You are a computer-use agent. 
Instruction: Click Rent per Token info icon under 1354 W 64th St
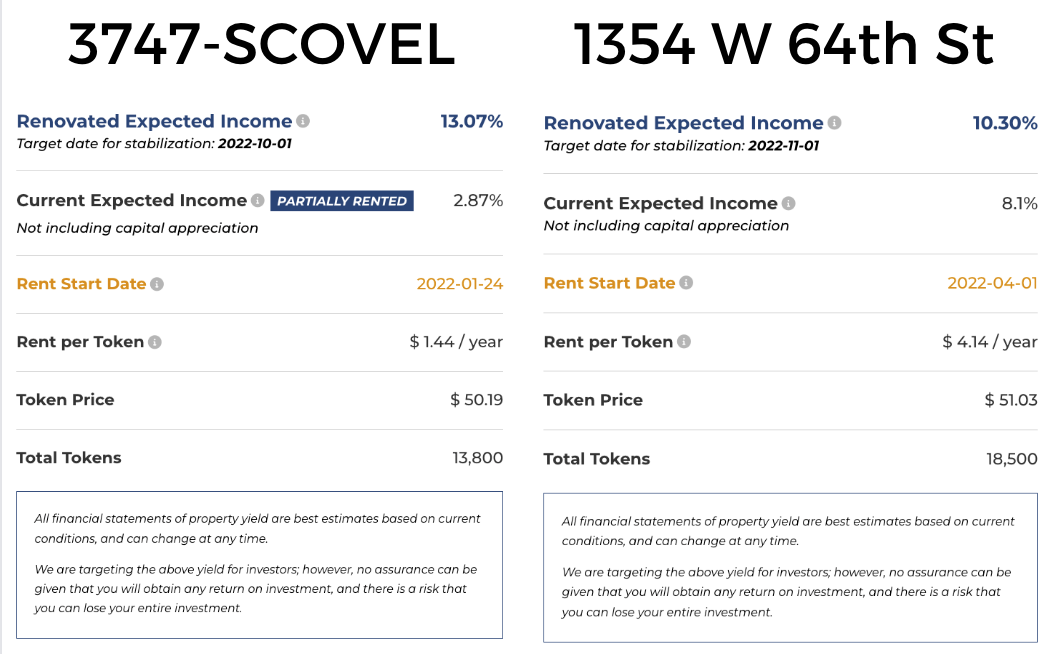684,341
